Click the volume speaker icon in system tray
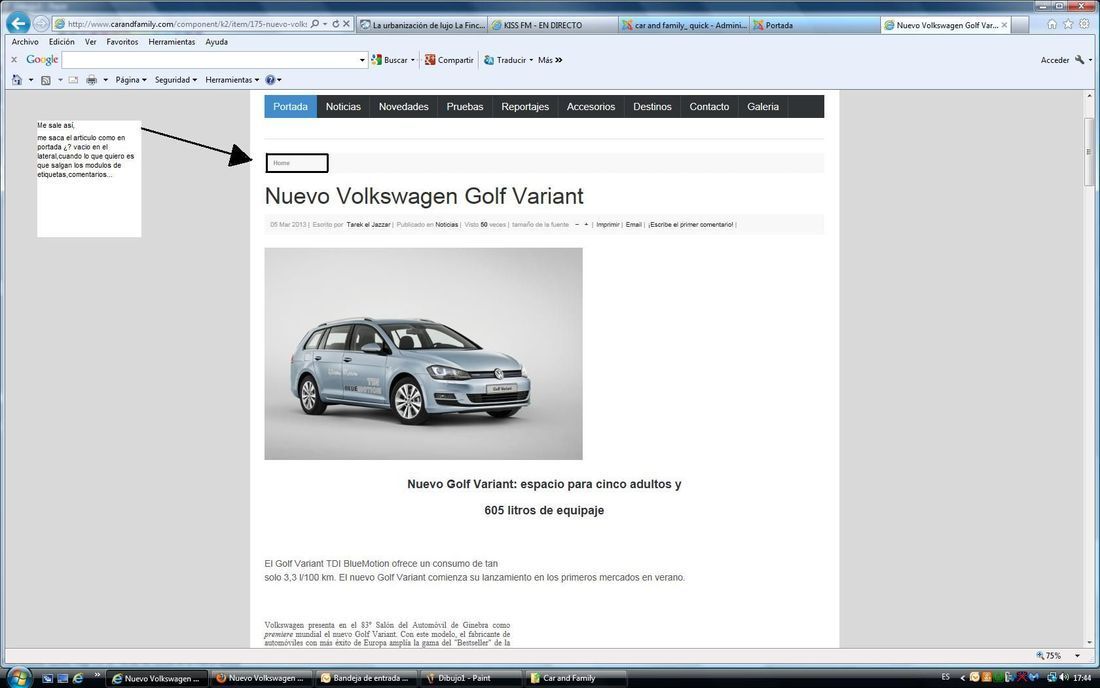The image size is (1100, 688). (x=1065, y=677)
